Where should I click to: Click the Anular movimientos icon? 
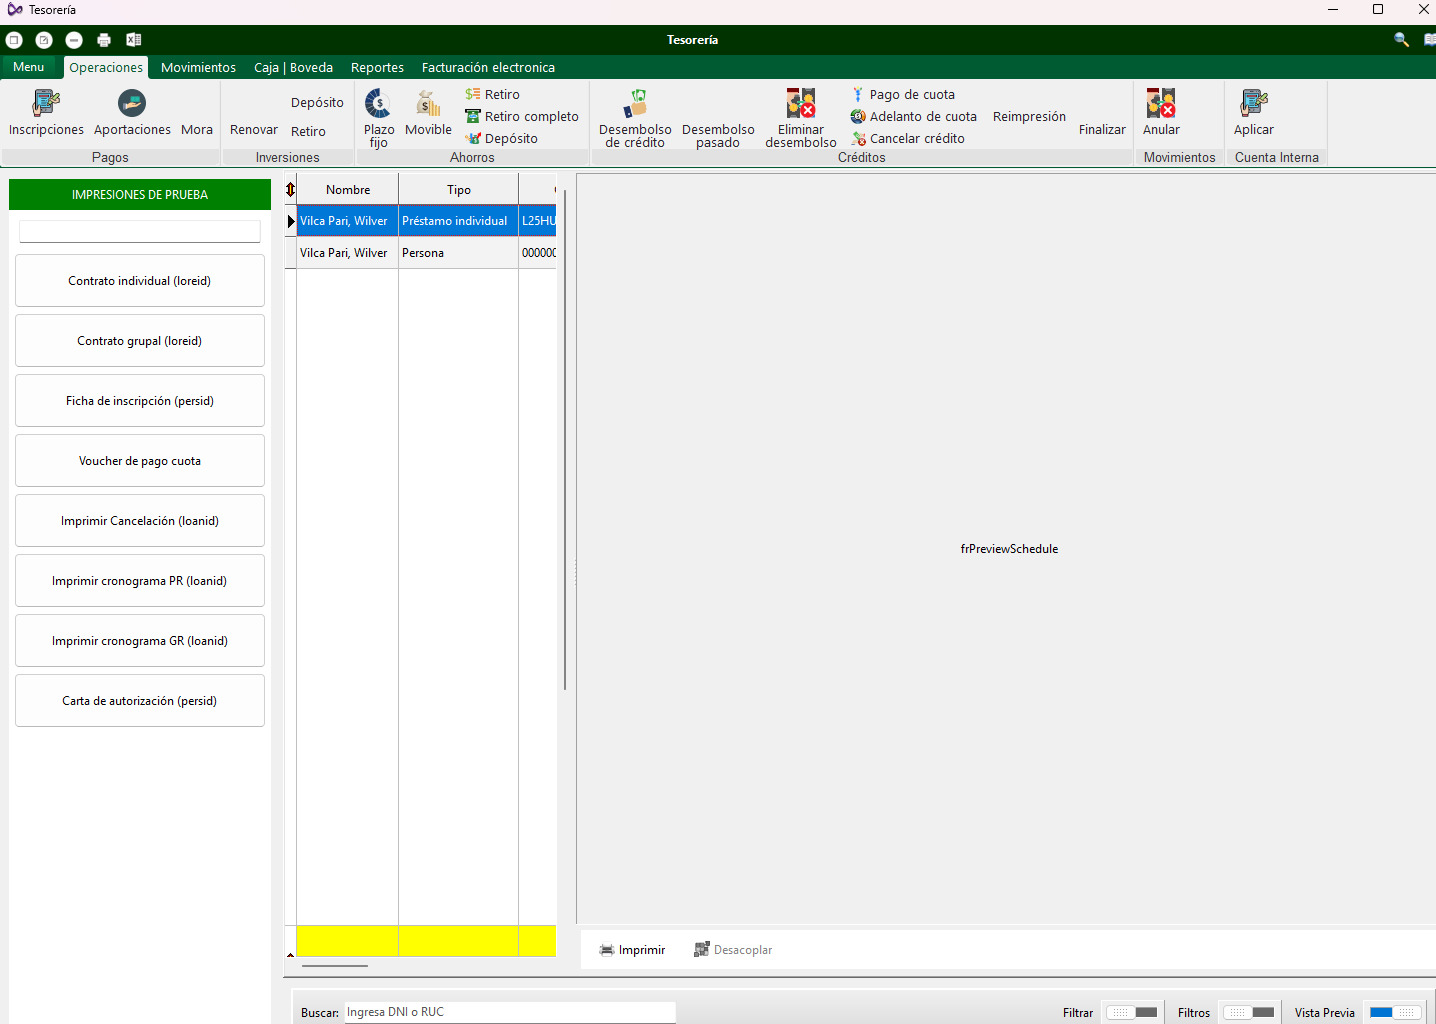pos(1161,104)
